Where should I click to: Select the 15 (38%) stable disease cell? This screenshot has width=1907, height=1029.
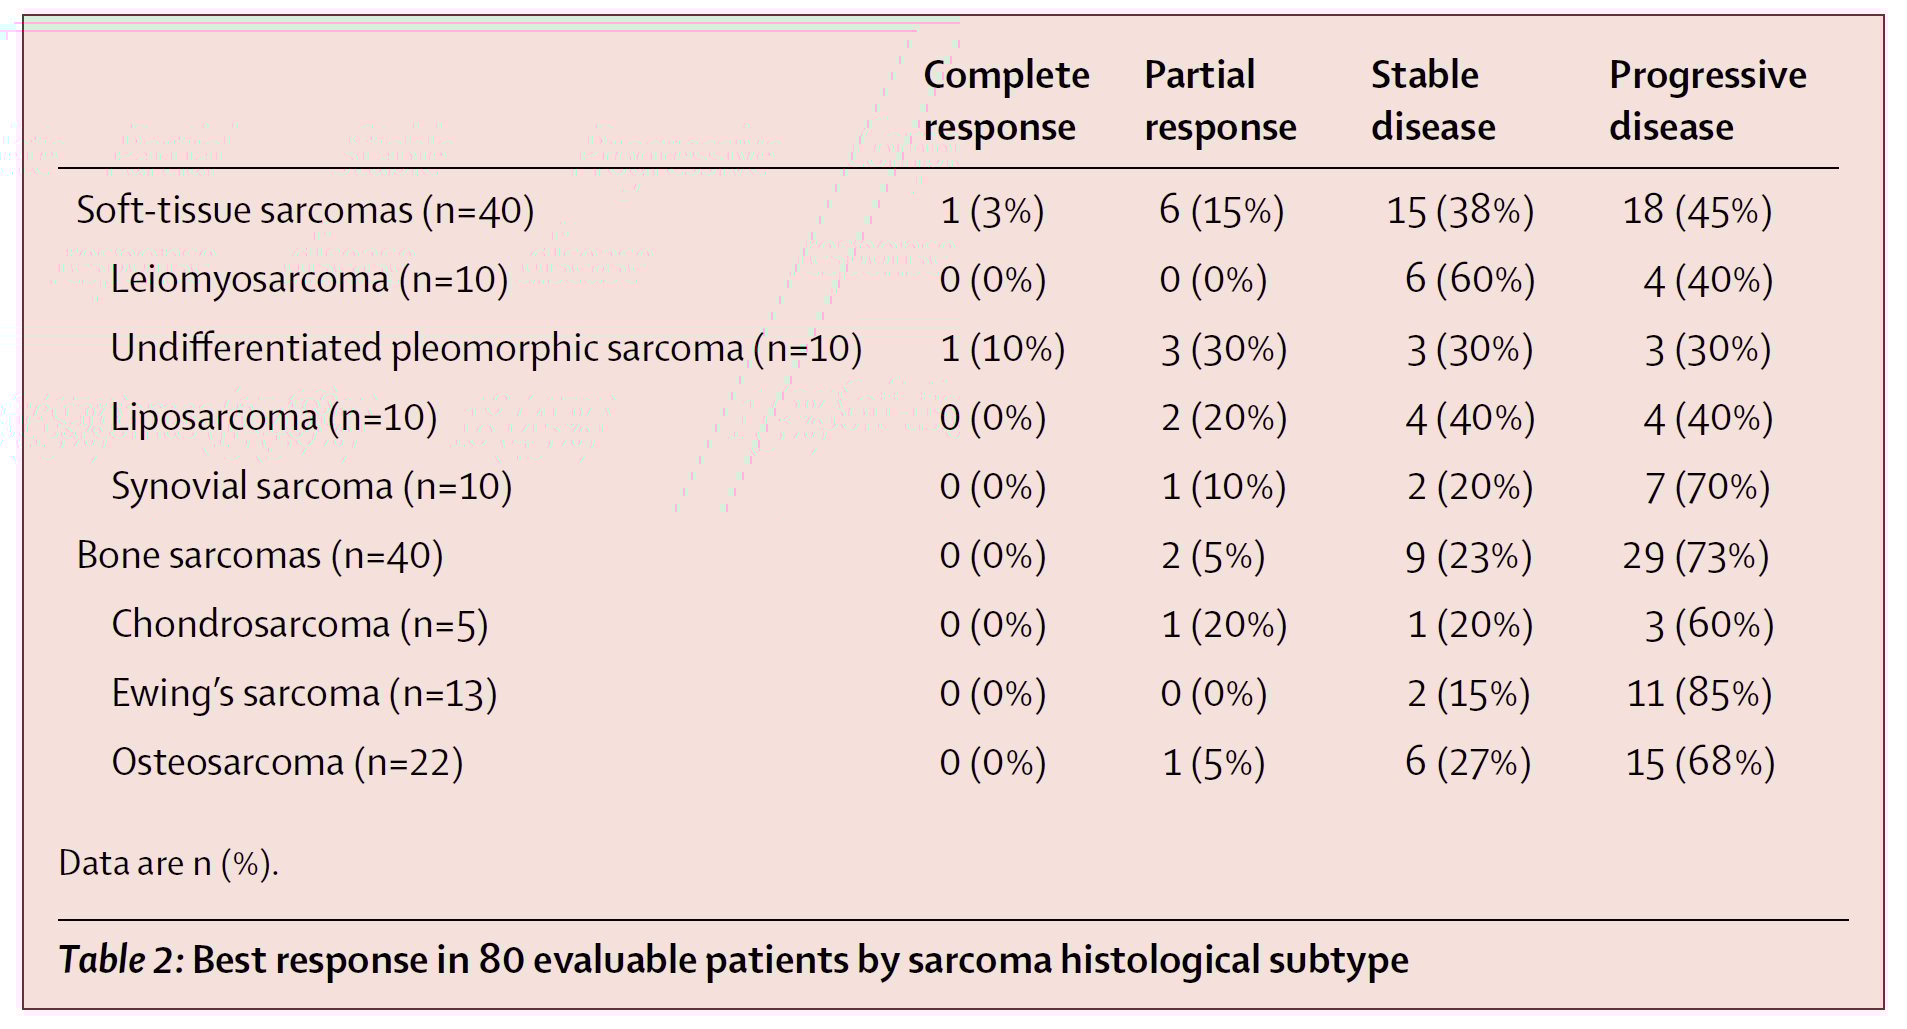[x=1459, y=211]
